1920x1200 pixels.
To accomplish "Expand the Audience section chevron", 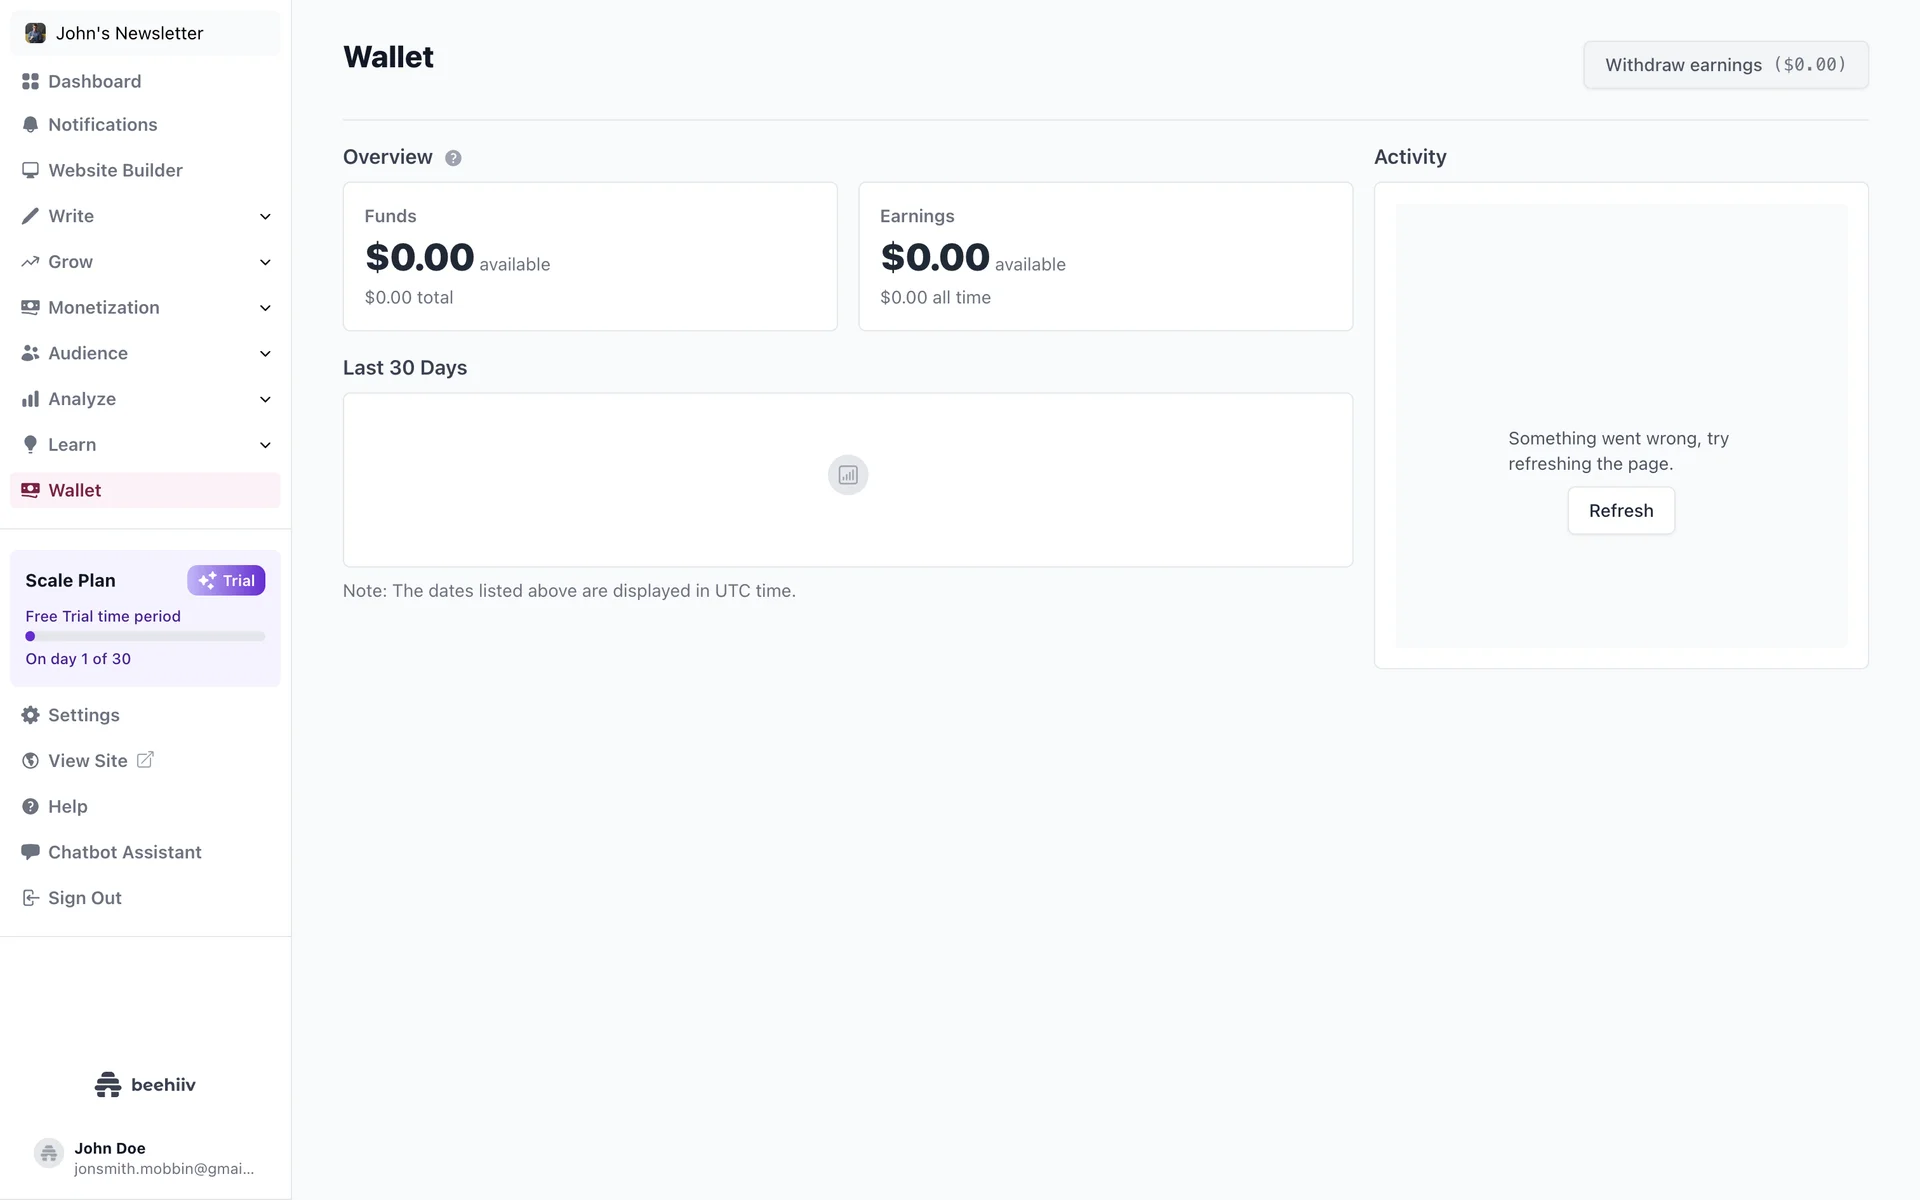I will click(265, 353).
